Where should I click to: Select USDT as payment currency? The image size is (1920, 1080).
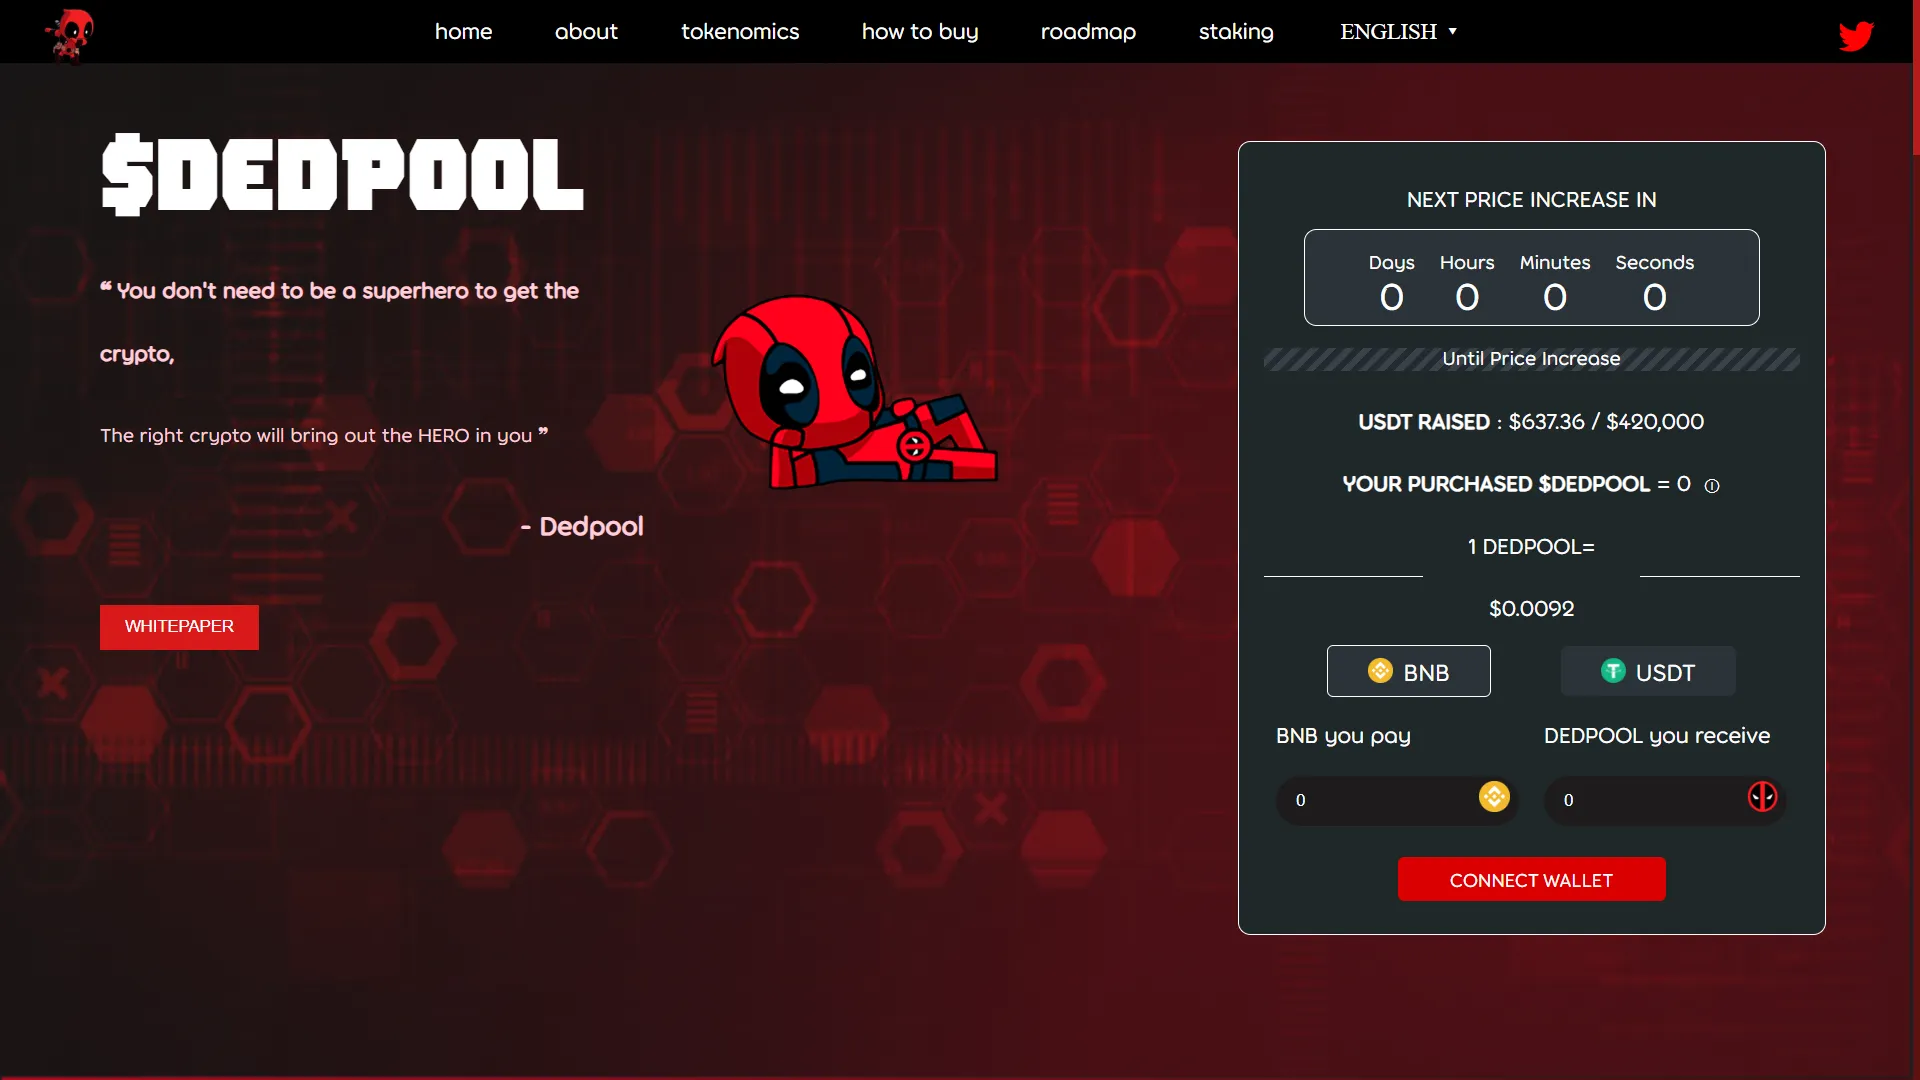pyautogui.click(x=1648, y=672)
